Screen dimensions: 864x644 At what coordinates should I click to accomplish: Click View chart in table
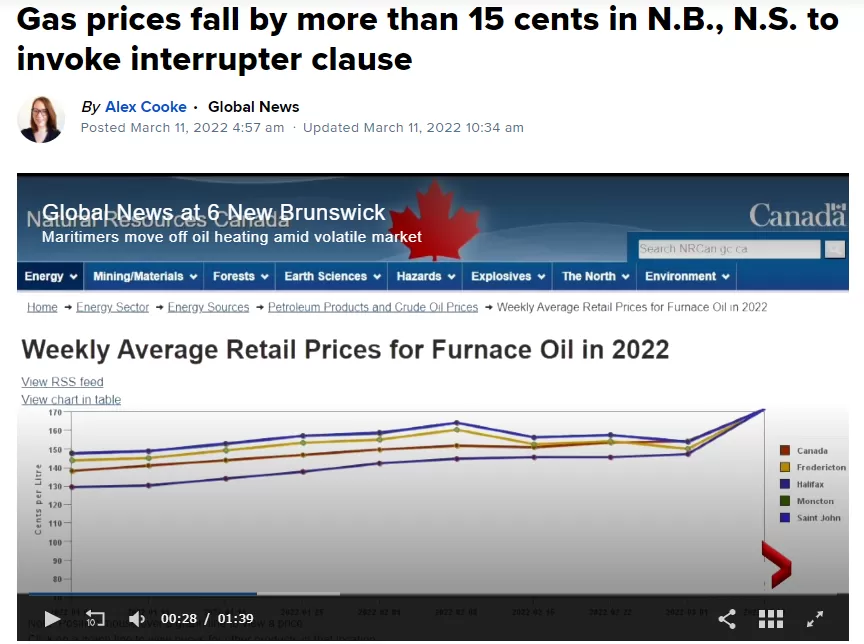coord(71,399)
